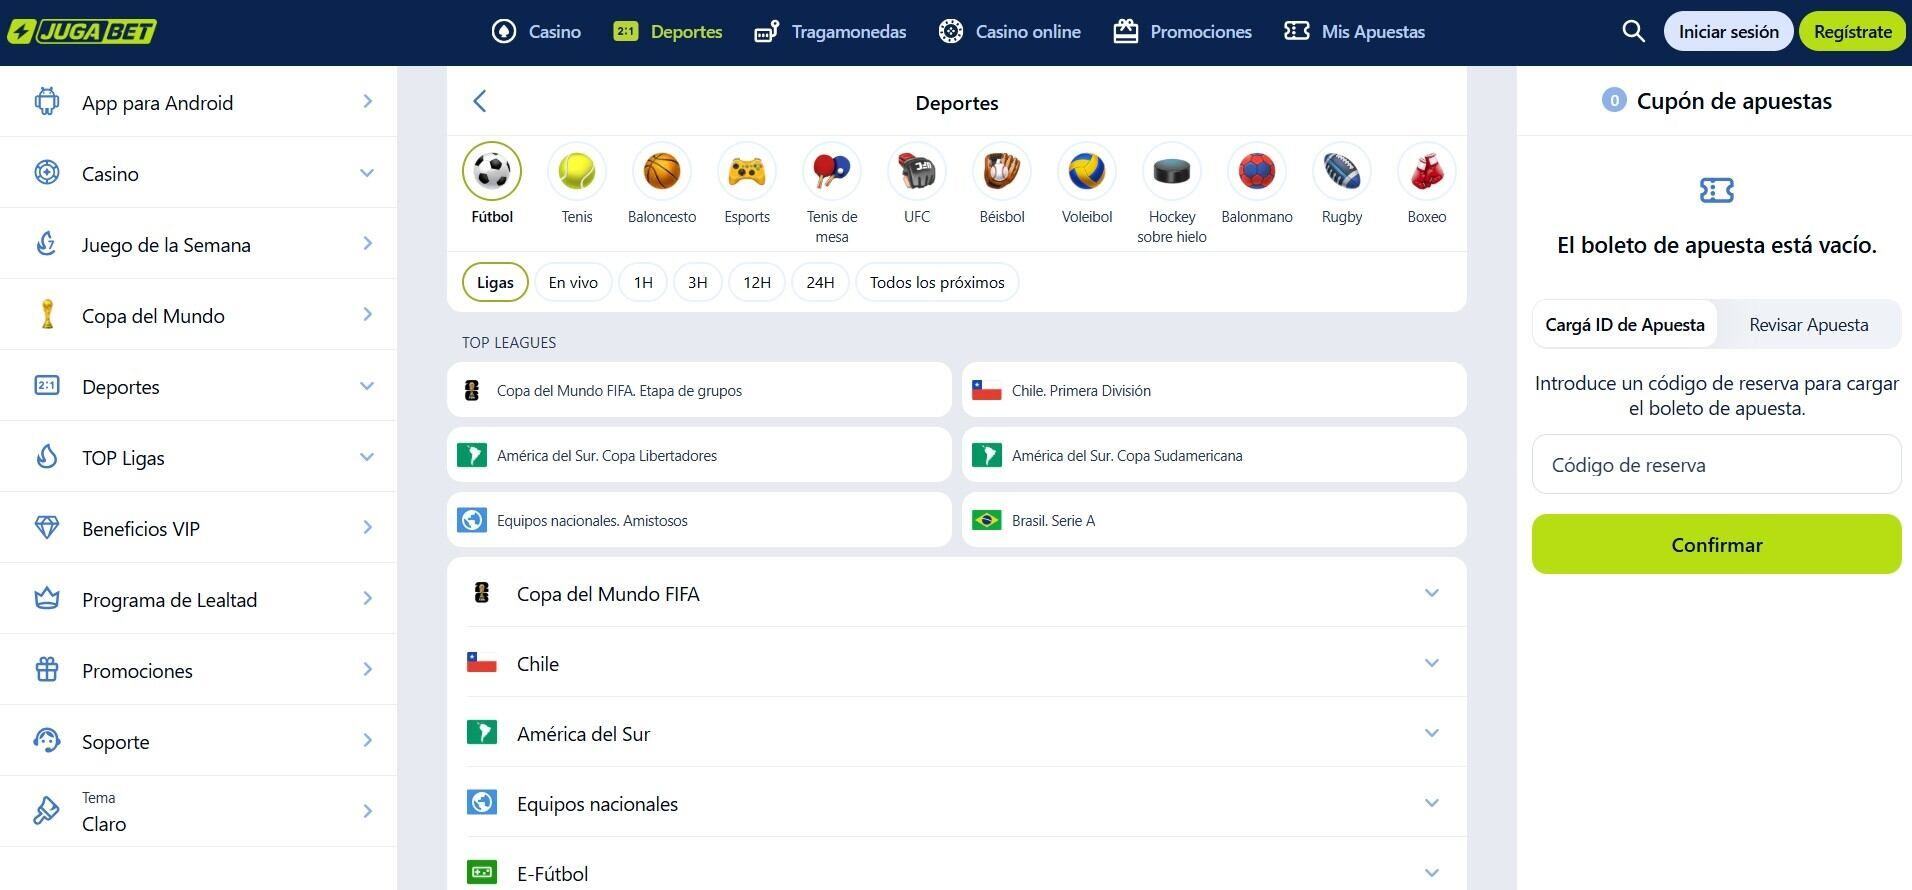
Task: Click the Promociones gift icon in sidebar
Action: coord(47,670)
